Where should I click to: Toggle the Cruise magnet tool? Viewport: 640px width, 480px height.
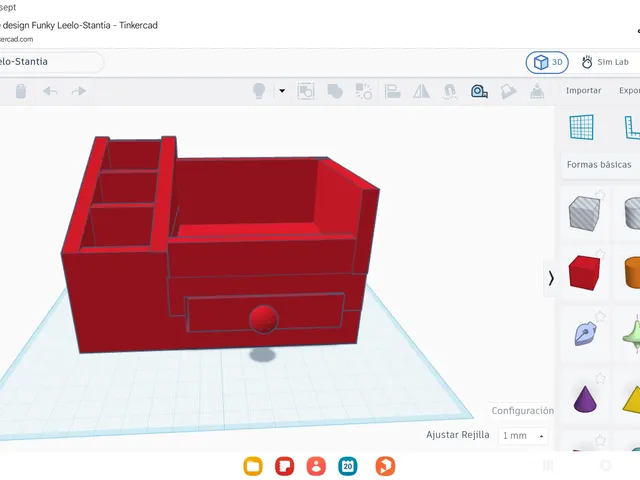coord(450,91)
